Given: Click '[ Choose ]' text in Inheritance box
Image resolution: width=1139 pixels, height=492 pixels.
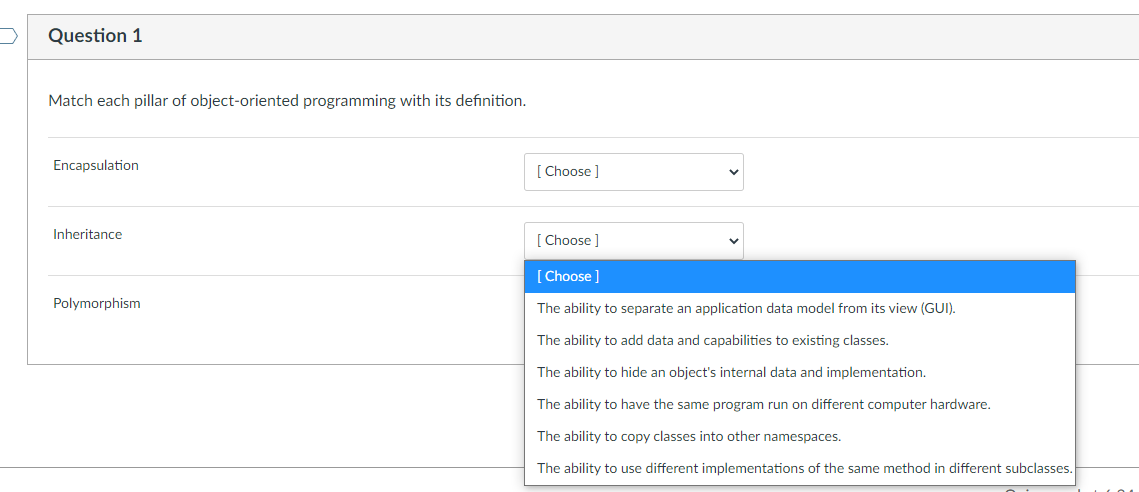Looking at the screenshot, I should point(568,241).
